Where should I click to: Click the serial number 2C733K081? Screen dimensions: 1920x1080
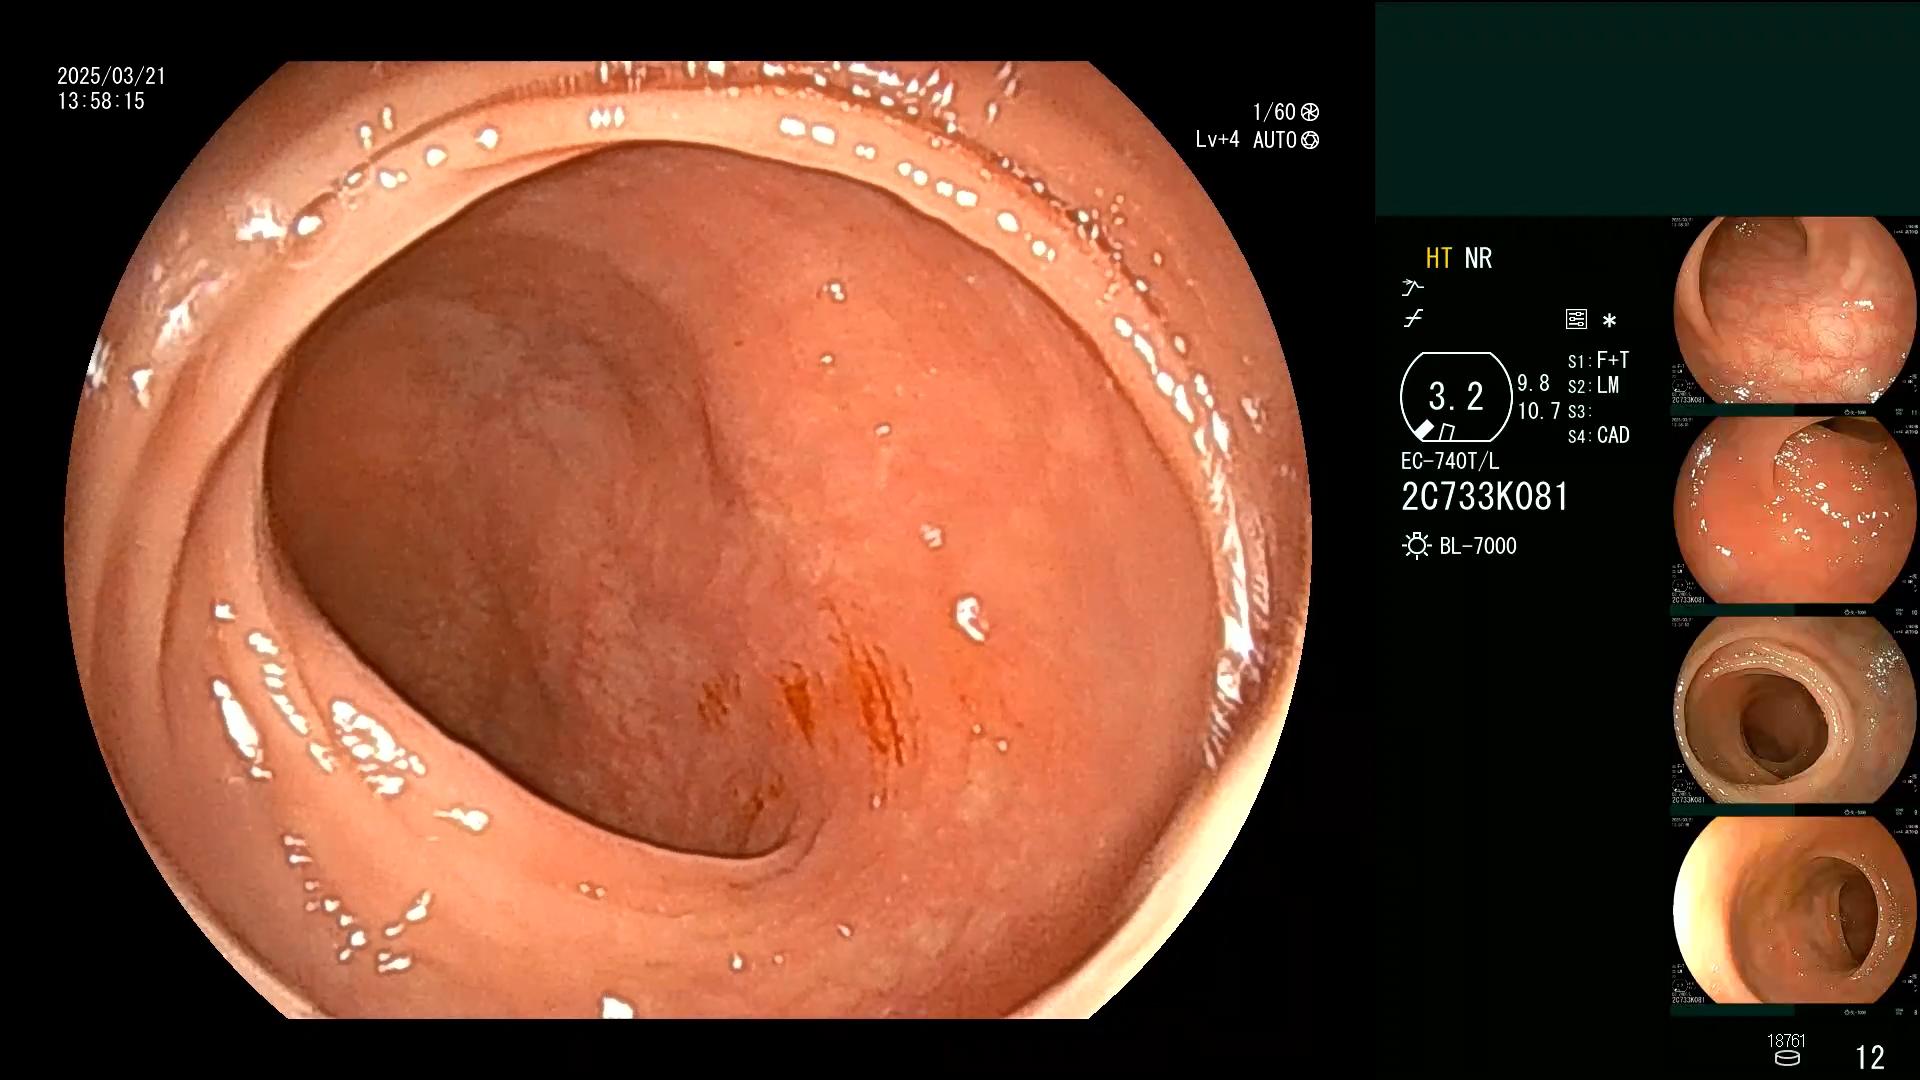click(x=1485, y=497)
